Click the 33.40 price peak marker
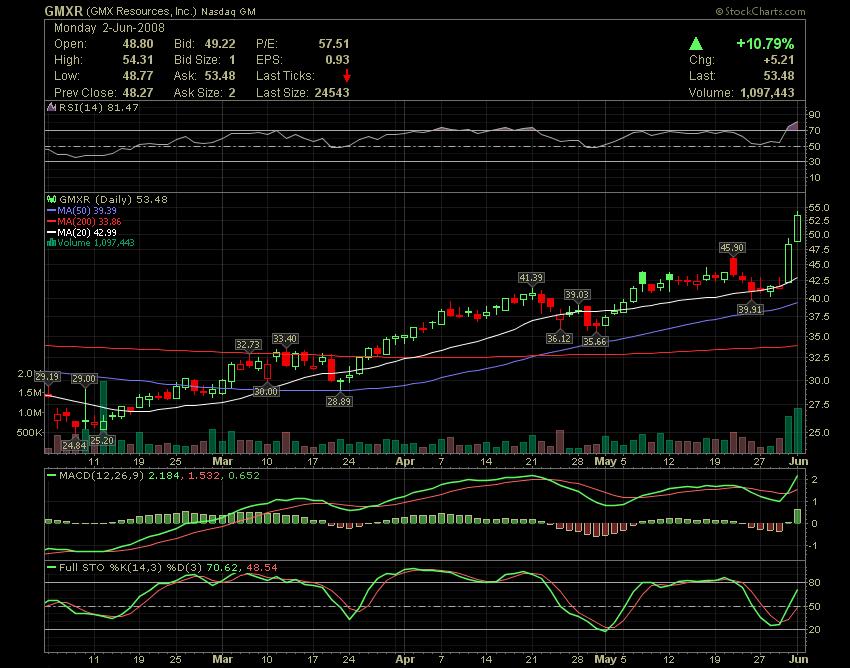Viewport: 850px width, 668px height. pyautogui.click(x=285, y=339)
